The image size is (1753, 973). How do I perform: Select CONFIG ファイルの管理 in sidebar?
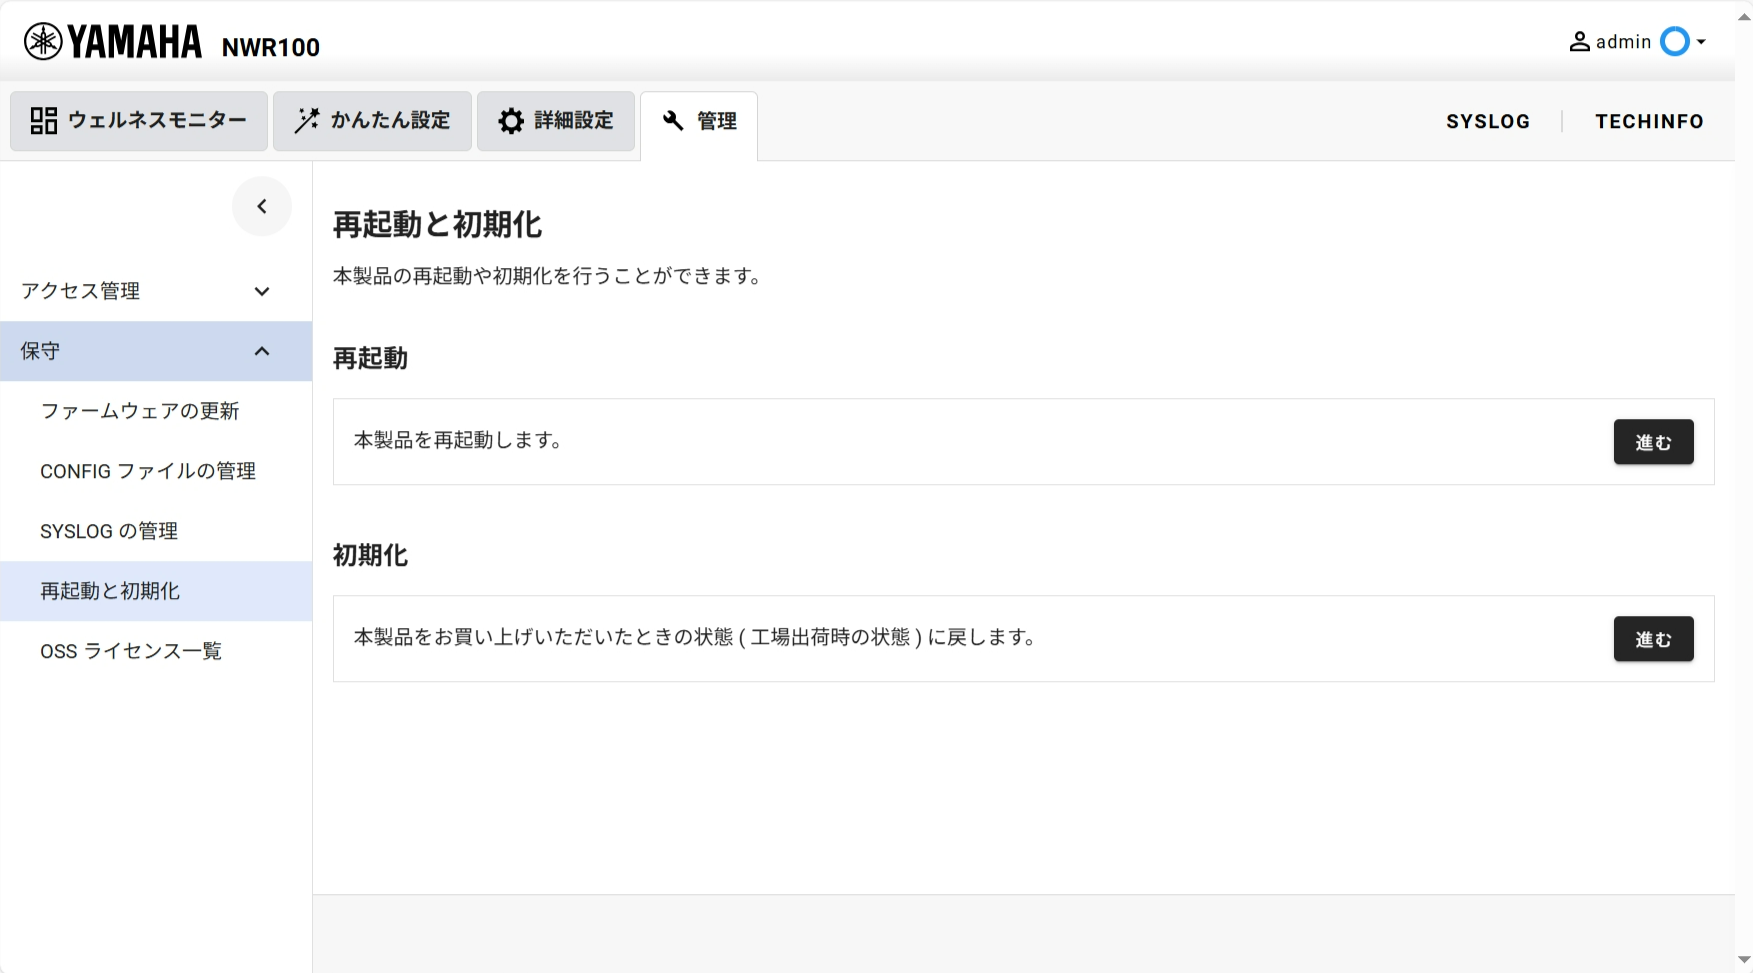point(148,471)
